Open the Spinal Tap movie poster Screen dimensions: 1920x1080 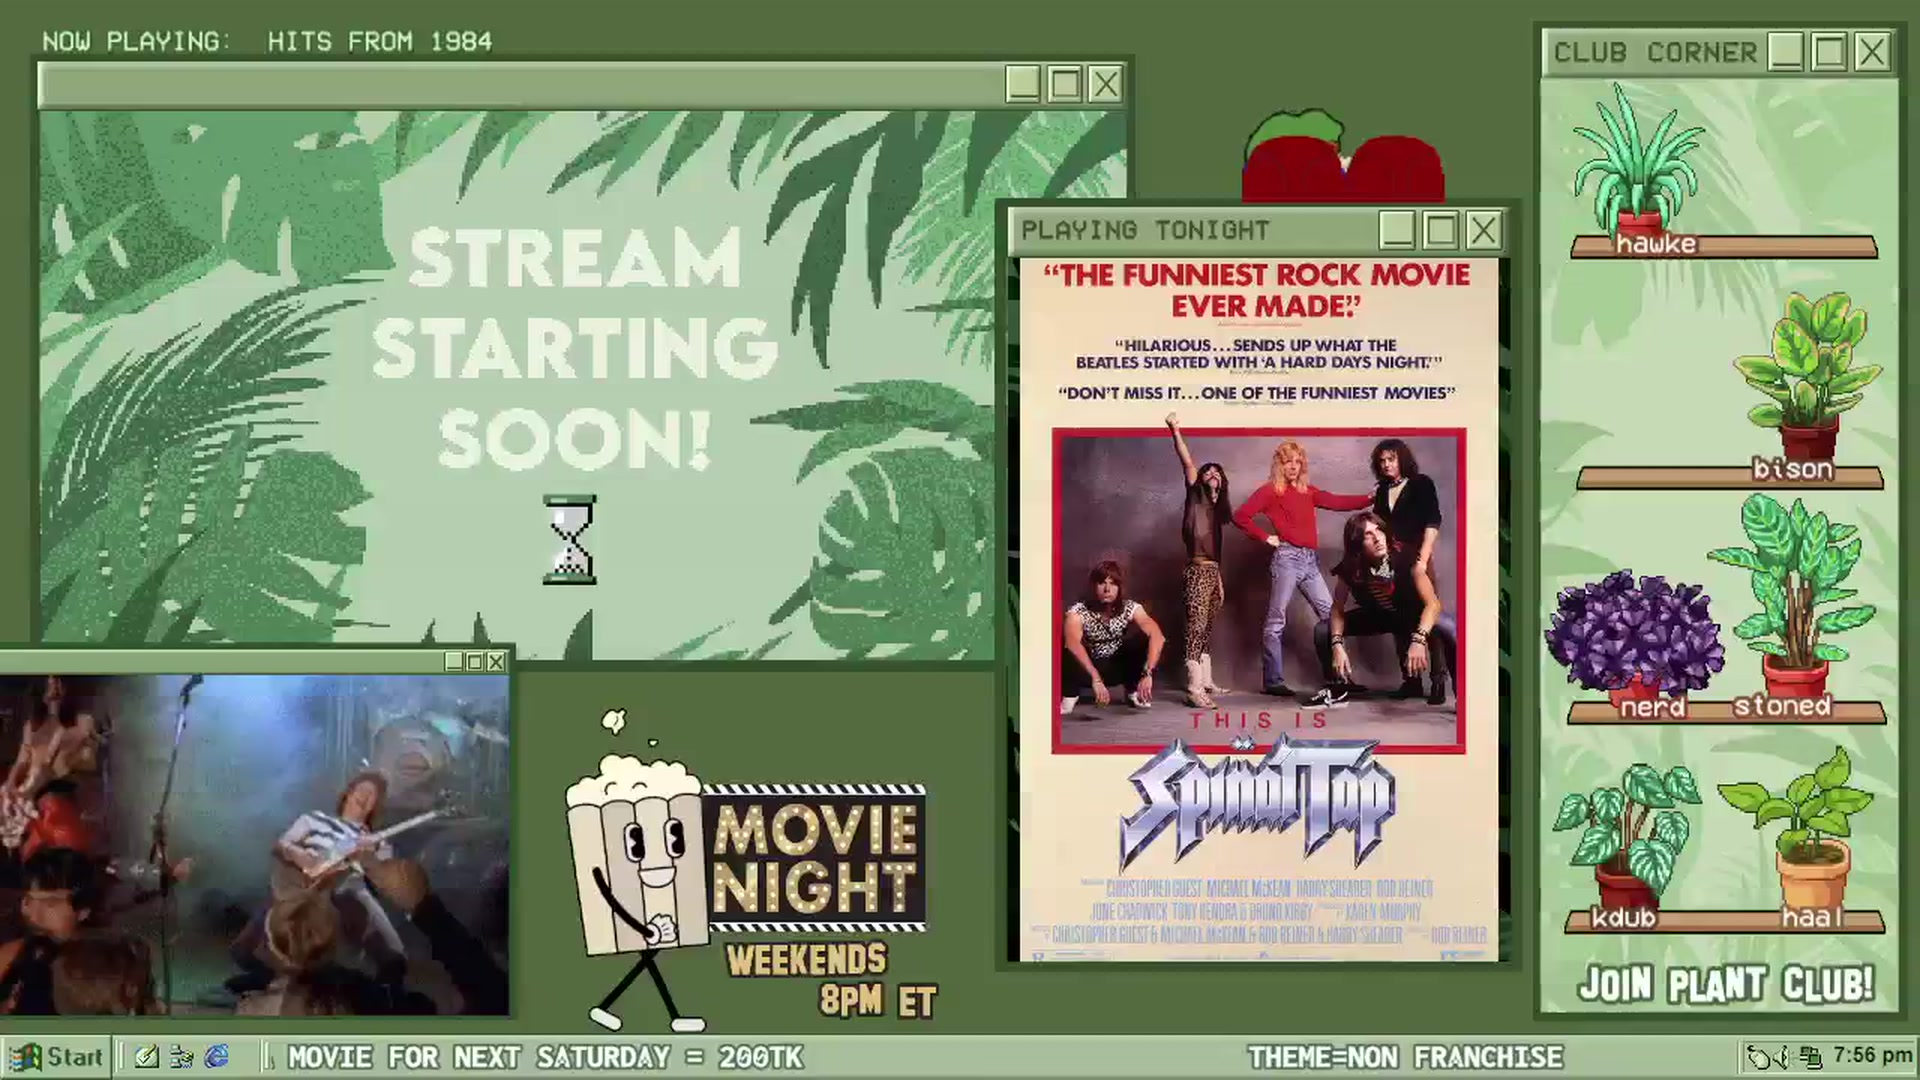[x=1259, y=610]
